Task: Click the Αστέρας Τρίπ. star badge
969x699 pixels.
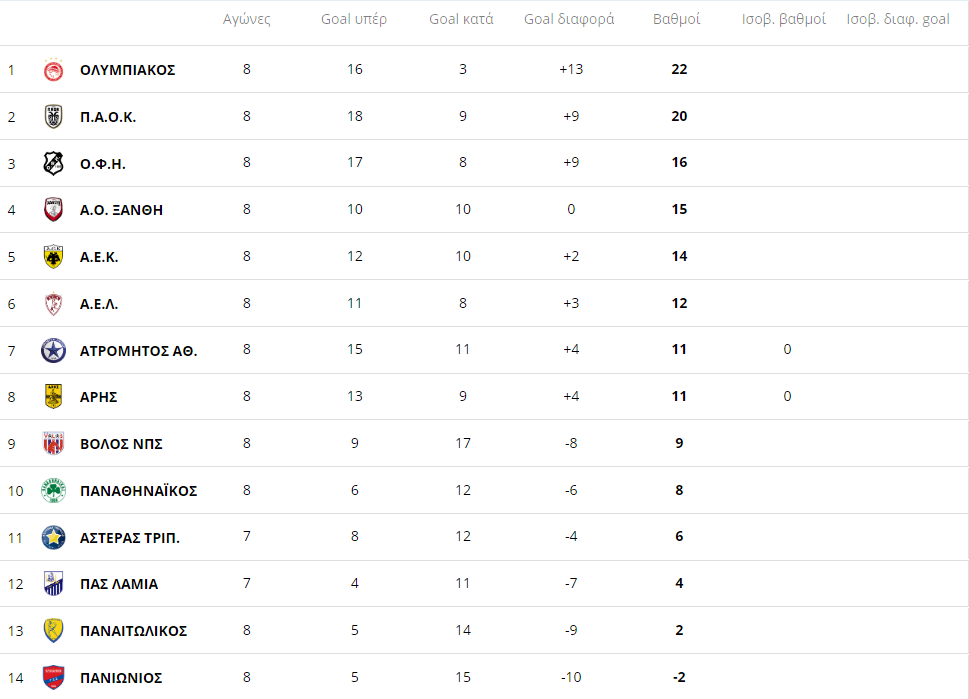Action: coord(53,538)
